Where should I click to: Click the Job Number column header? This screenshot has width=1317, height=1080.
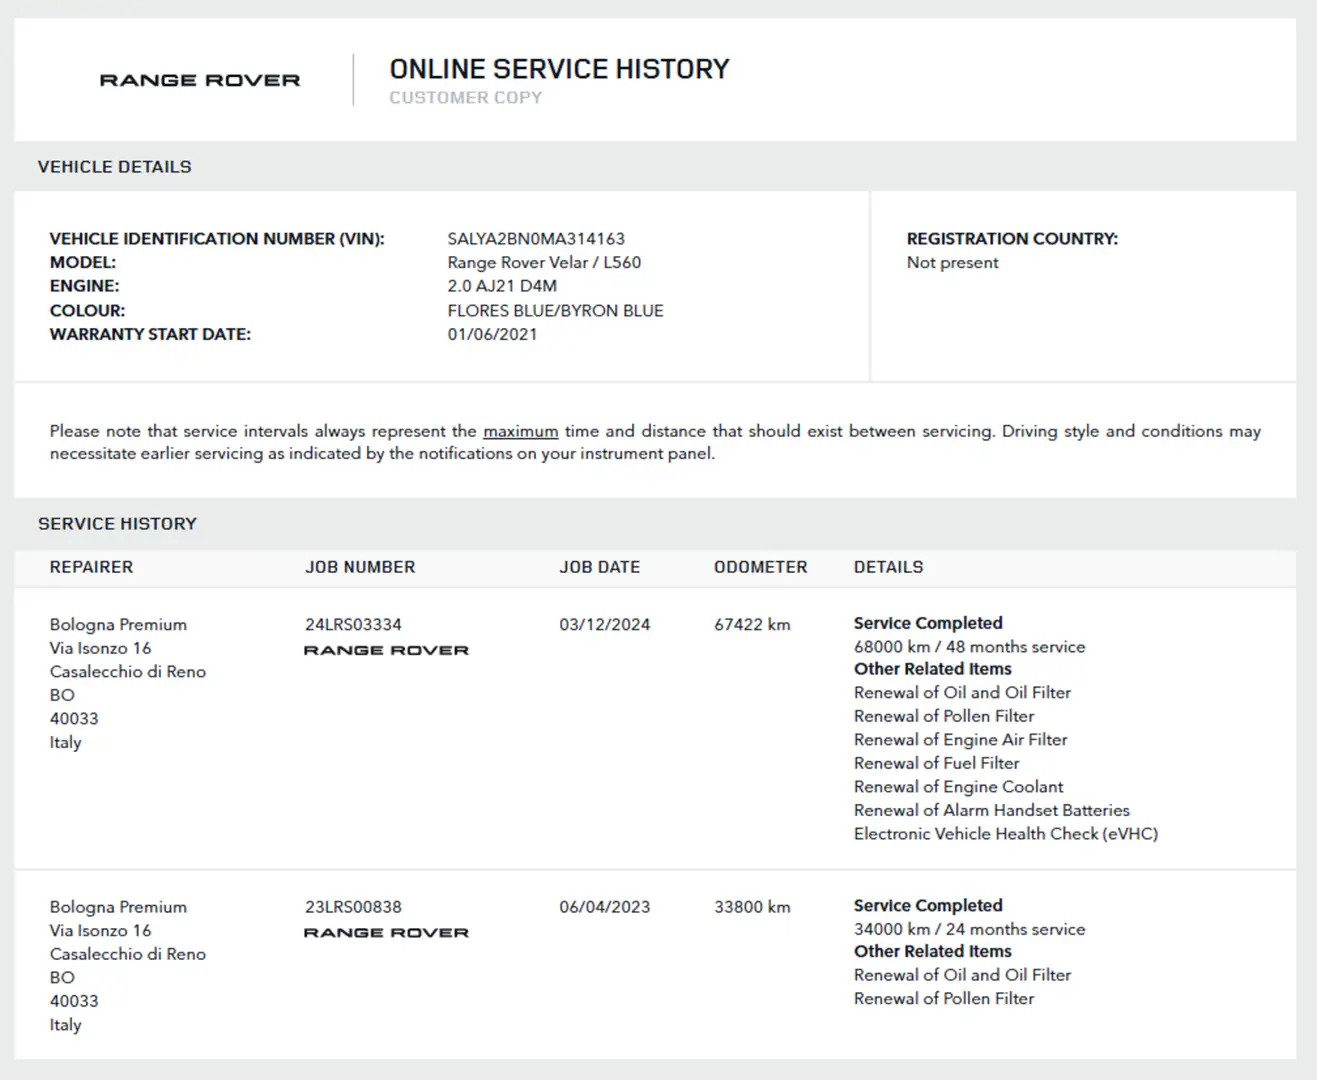(360, 567)
